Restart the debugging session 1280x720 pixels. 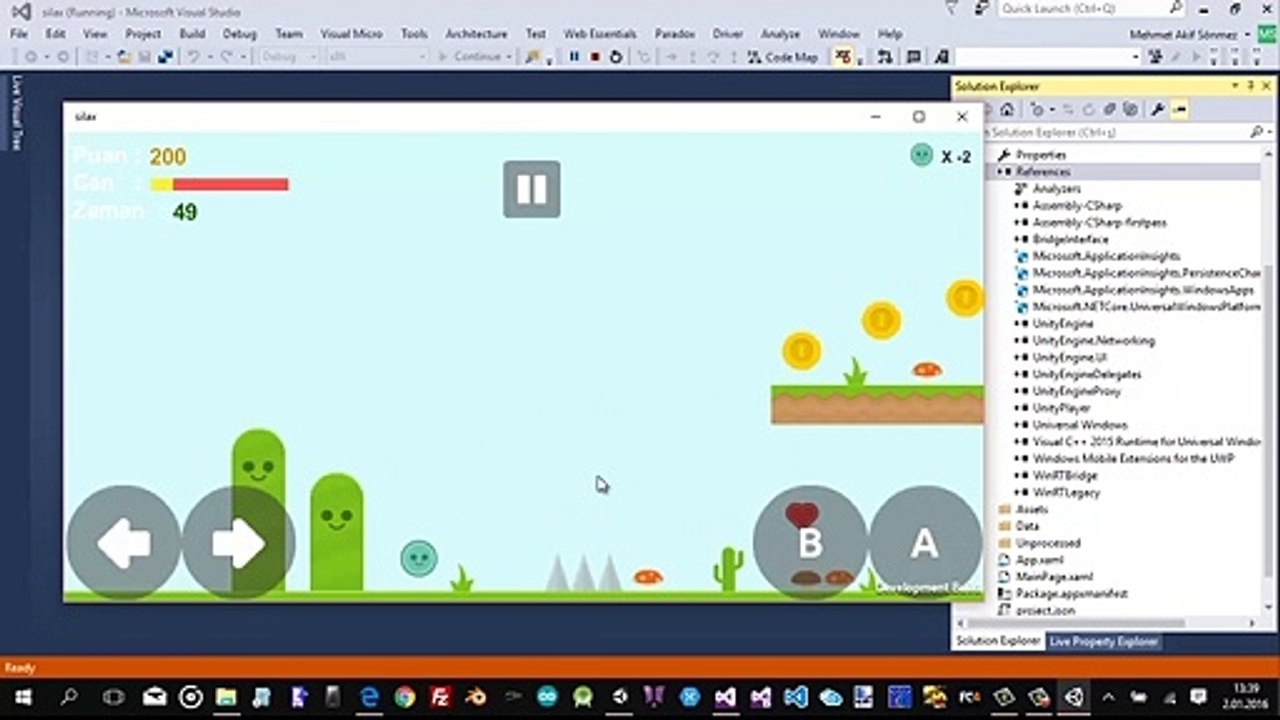[x=616, y=57]
